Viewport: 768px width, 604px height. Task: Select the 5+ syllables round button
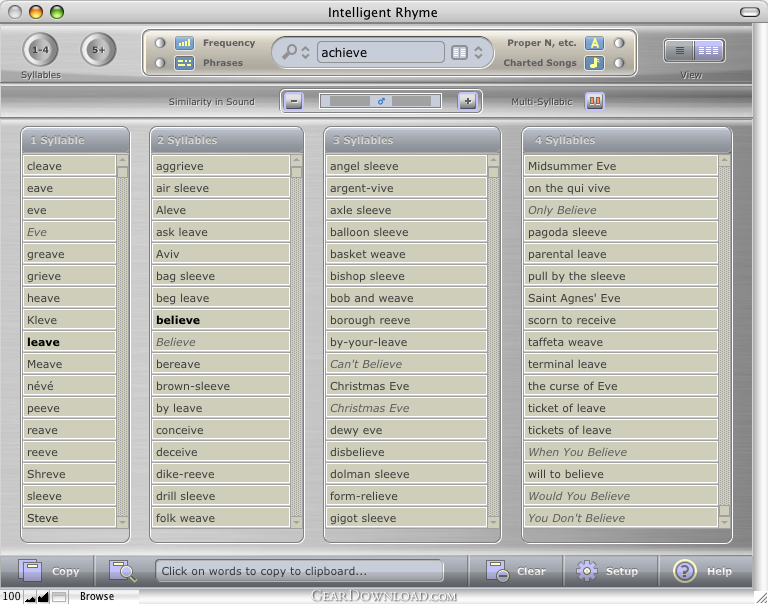click(x=98, y=49)
